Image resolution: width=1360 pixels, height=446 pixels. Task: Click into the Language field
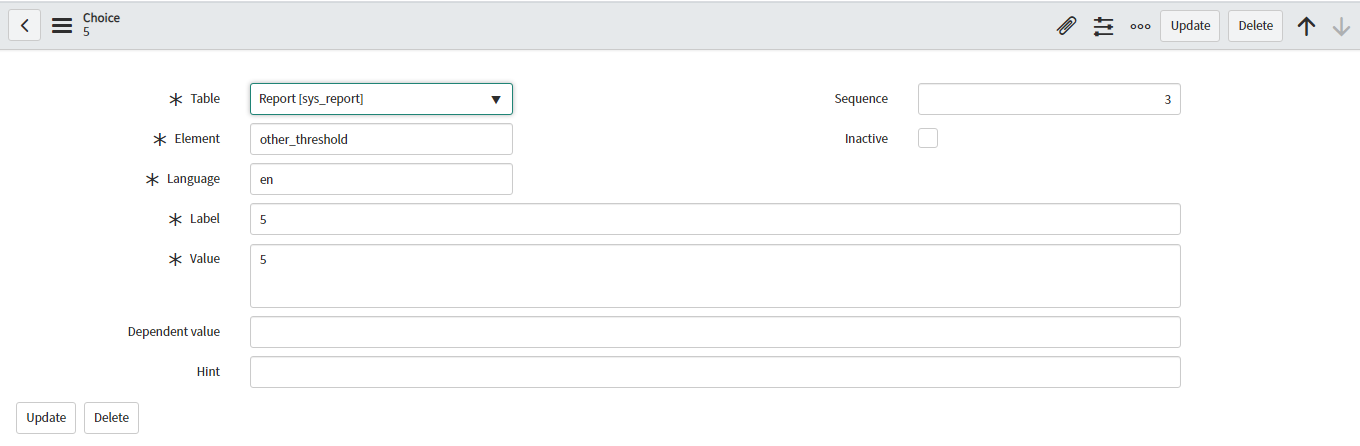point(381,179)
